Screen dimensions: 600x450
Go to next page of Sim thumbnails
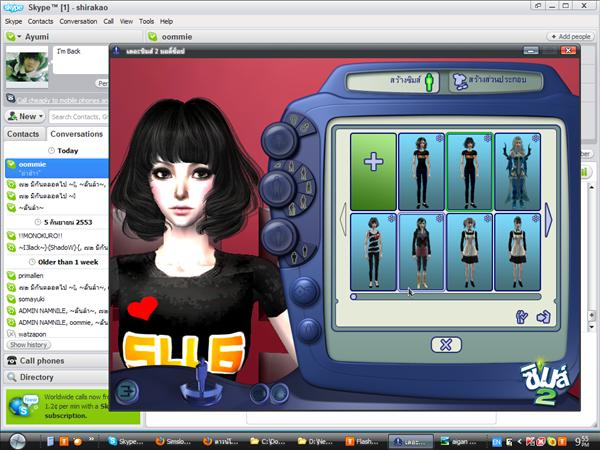pyautogui.click(x=548, y=219)
